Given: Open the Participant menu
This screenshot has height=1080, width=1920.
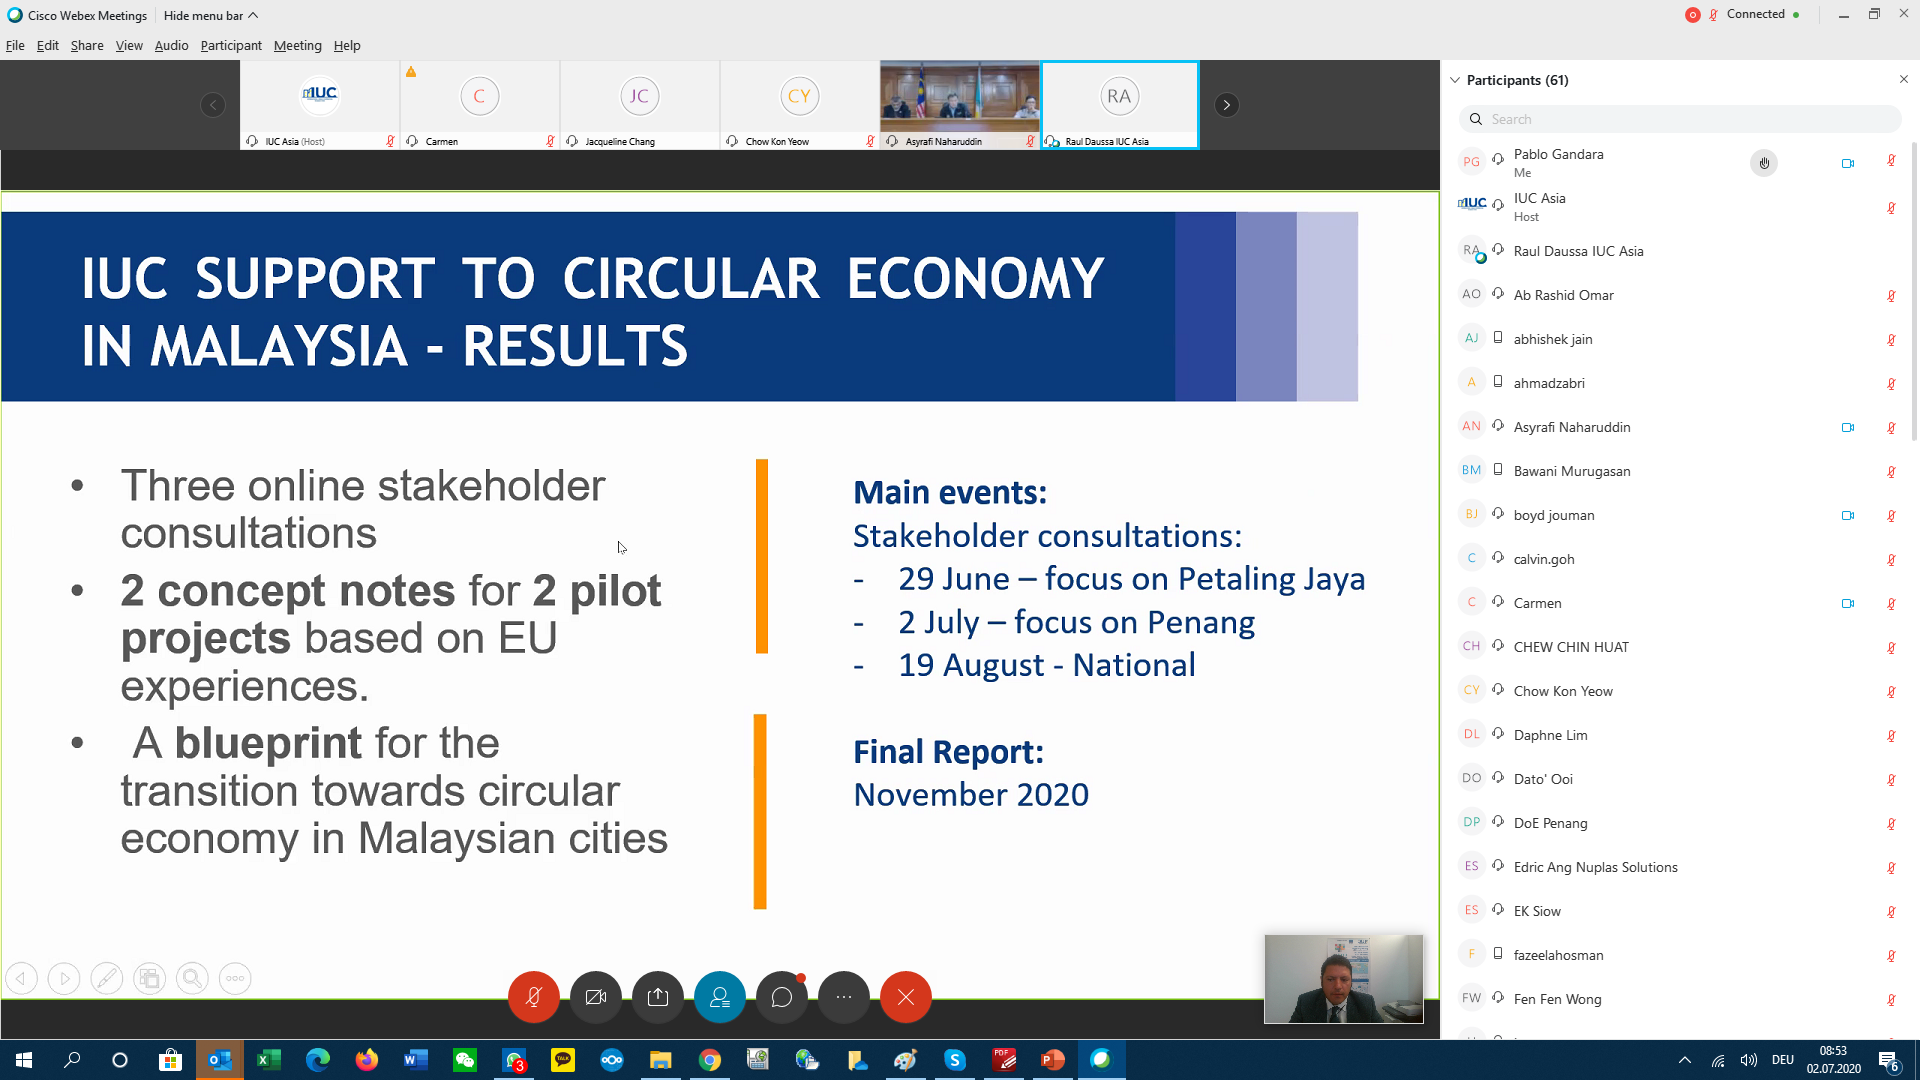Looking at the screenshot, I should (x=230, y=46).
